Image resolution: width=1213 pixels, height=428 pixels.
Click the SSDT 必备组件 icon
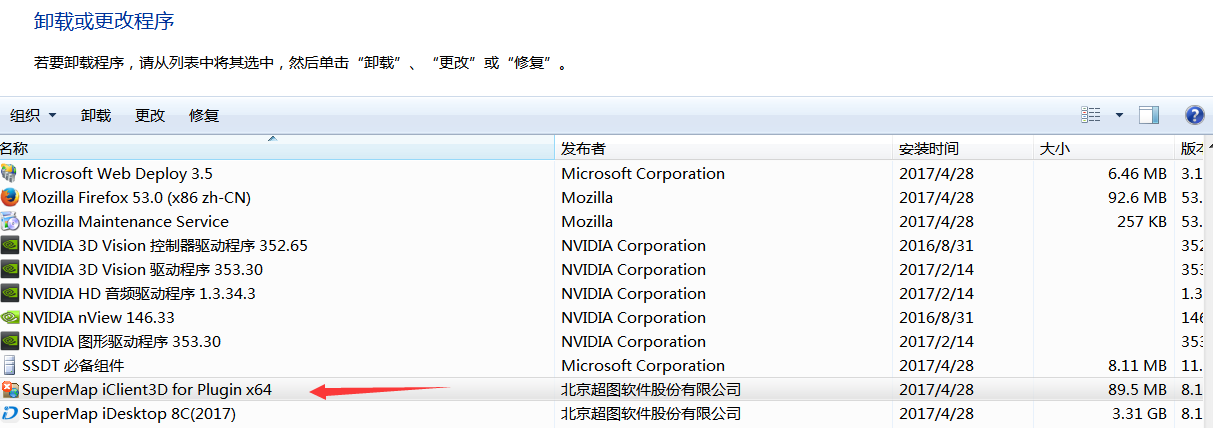pyautogui.click(x=10, y=365)
